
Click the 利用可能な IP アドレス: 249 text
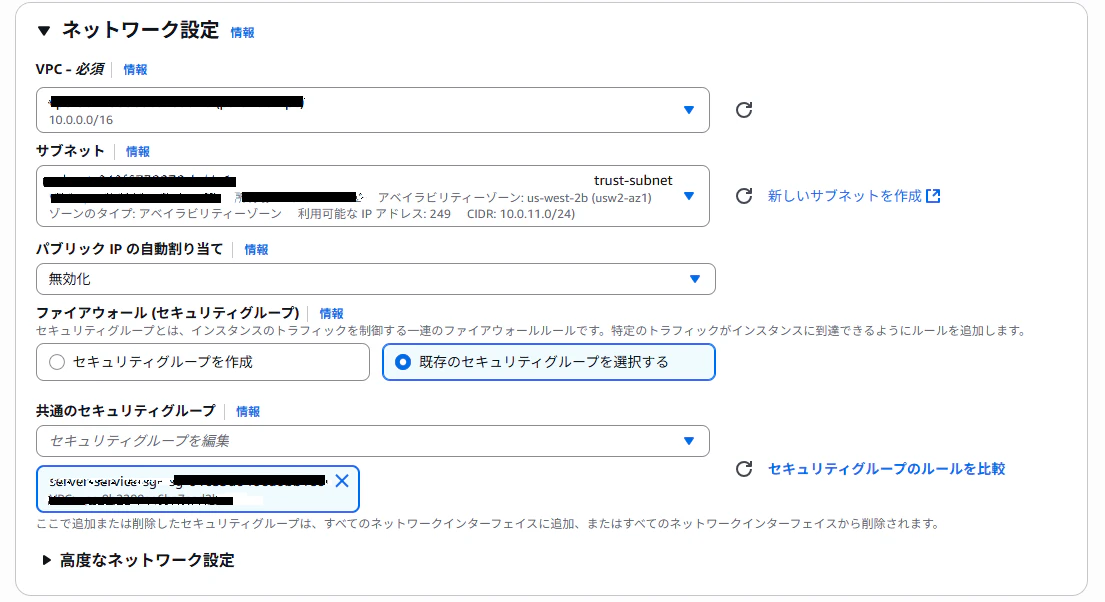374,214
